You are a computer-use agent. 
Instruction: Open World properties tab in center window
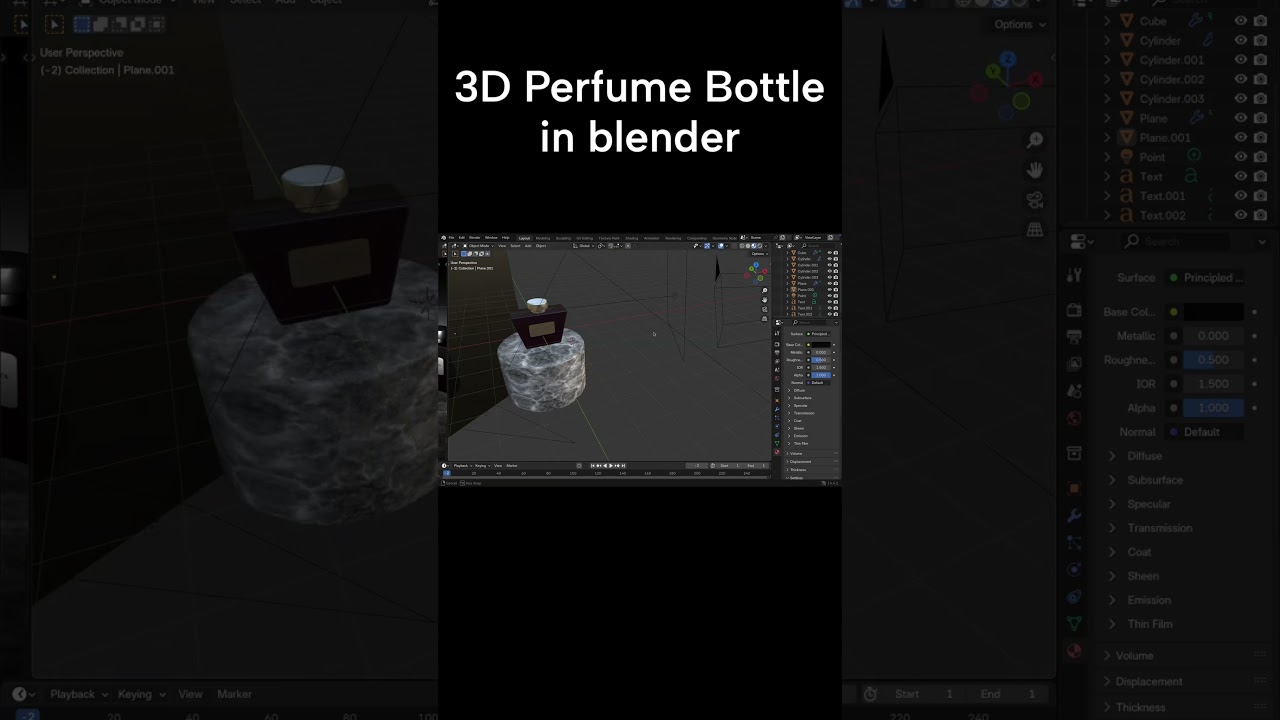(777, 378)
